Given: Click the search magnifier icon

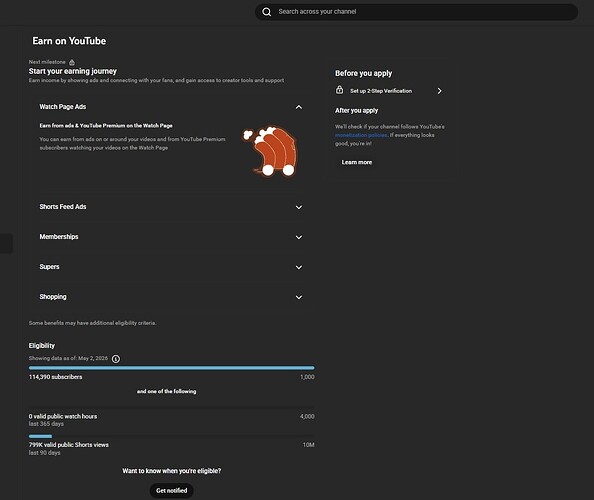Looking at the screenshot, I should pyautogui.click(x=267, y=12).
